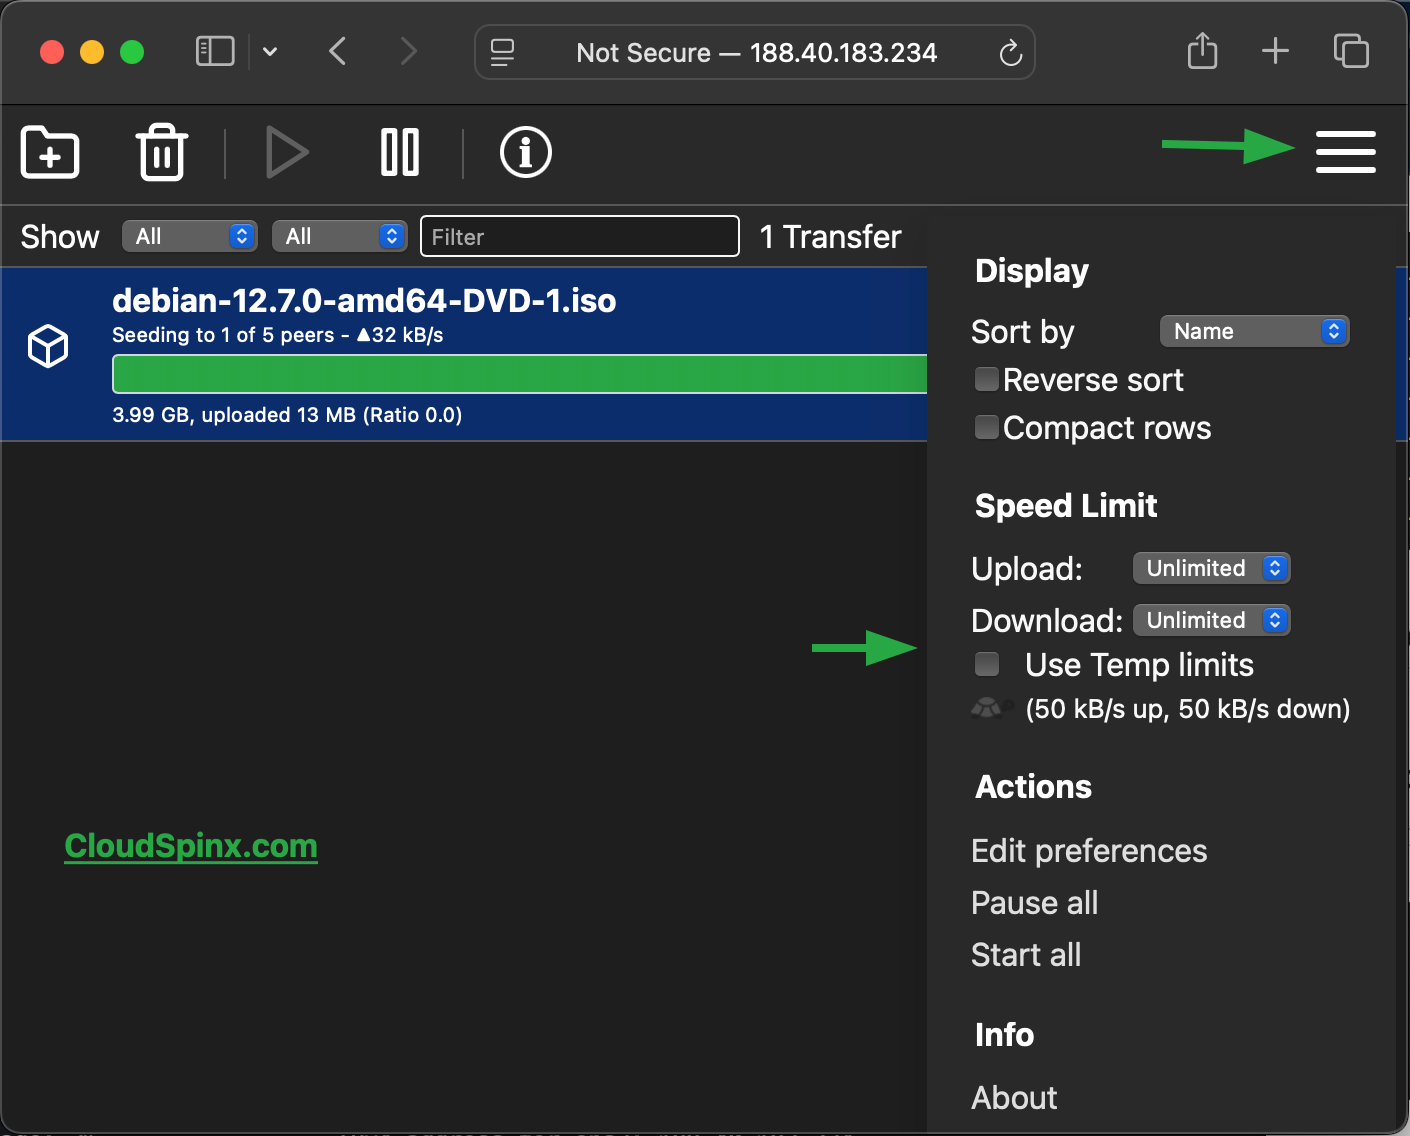The width and height of the screenshot is (1410, 1136).
Task: Choose Pause all from Actions
Action: point(1034,903)
